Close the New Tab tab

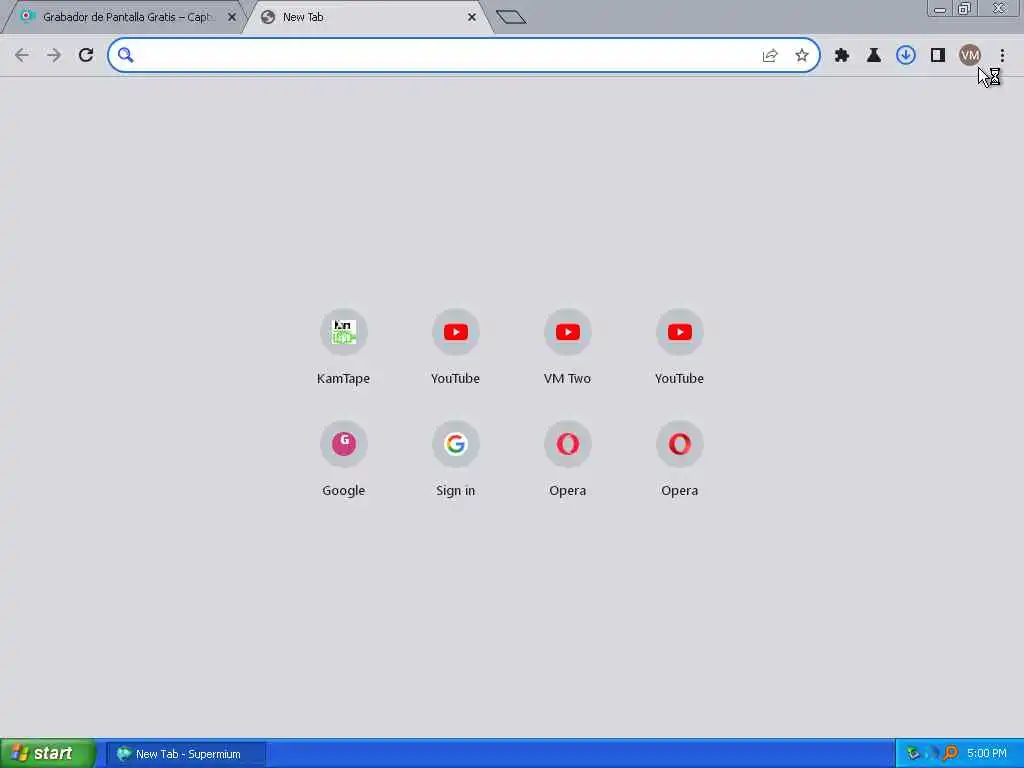click(x=472, y=17)
